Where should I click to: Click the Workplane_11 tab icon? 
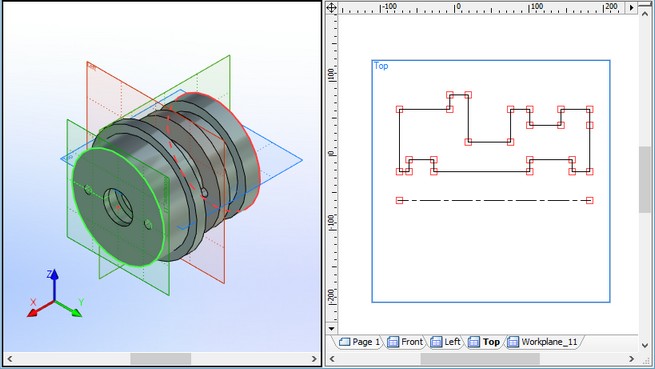513,342
